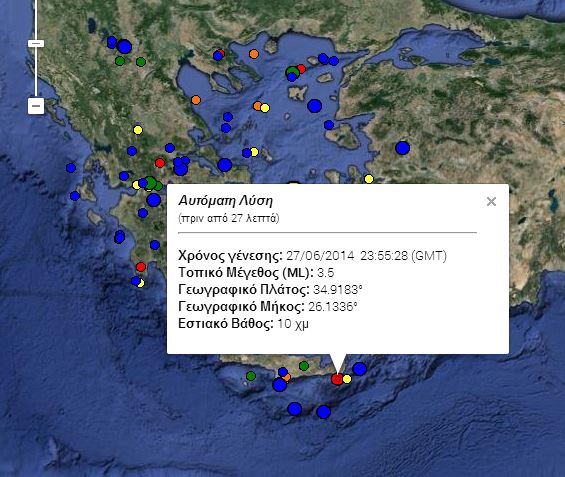Select the orange marker on the Thessaly coast
Screen dimensions: 565x477
(x=196, y=100)
